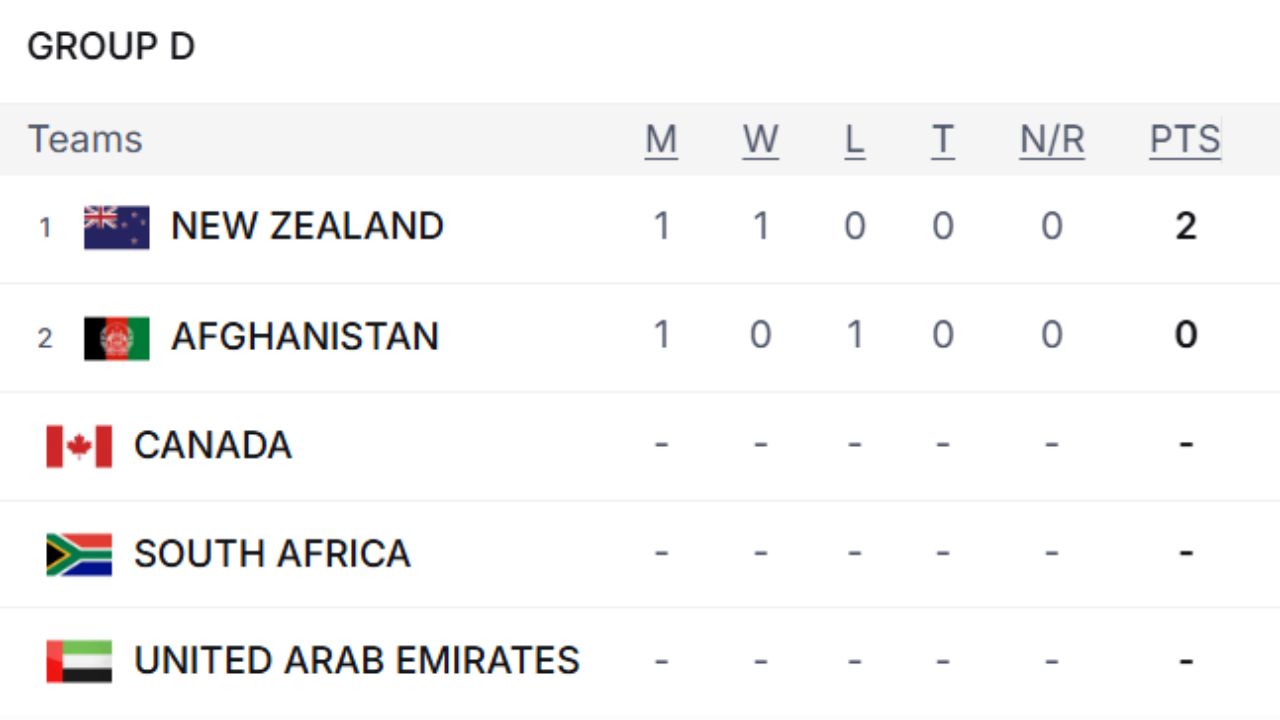Sort the table by the T column
This screenshot has width=1280, height=720.
click(942, 139)
